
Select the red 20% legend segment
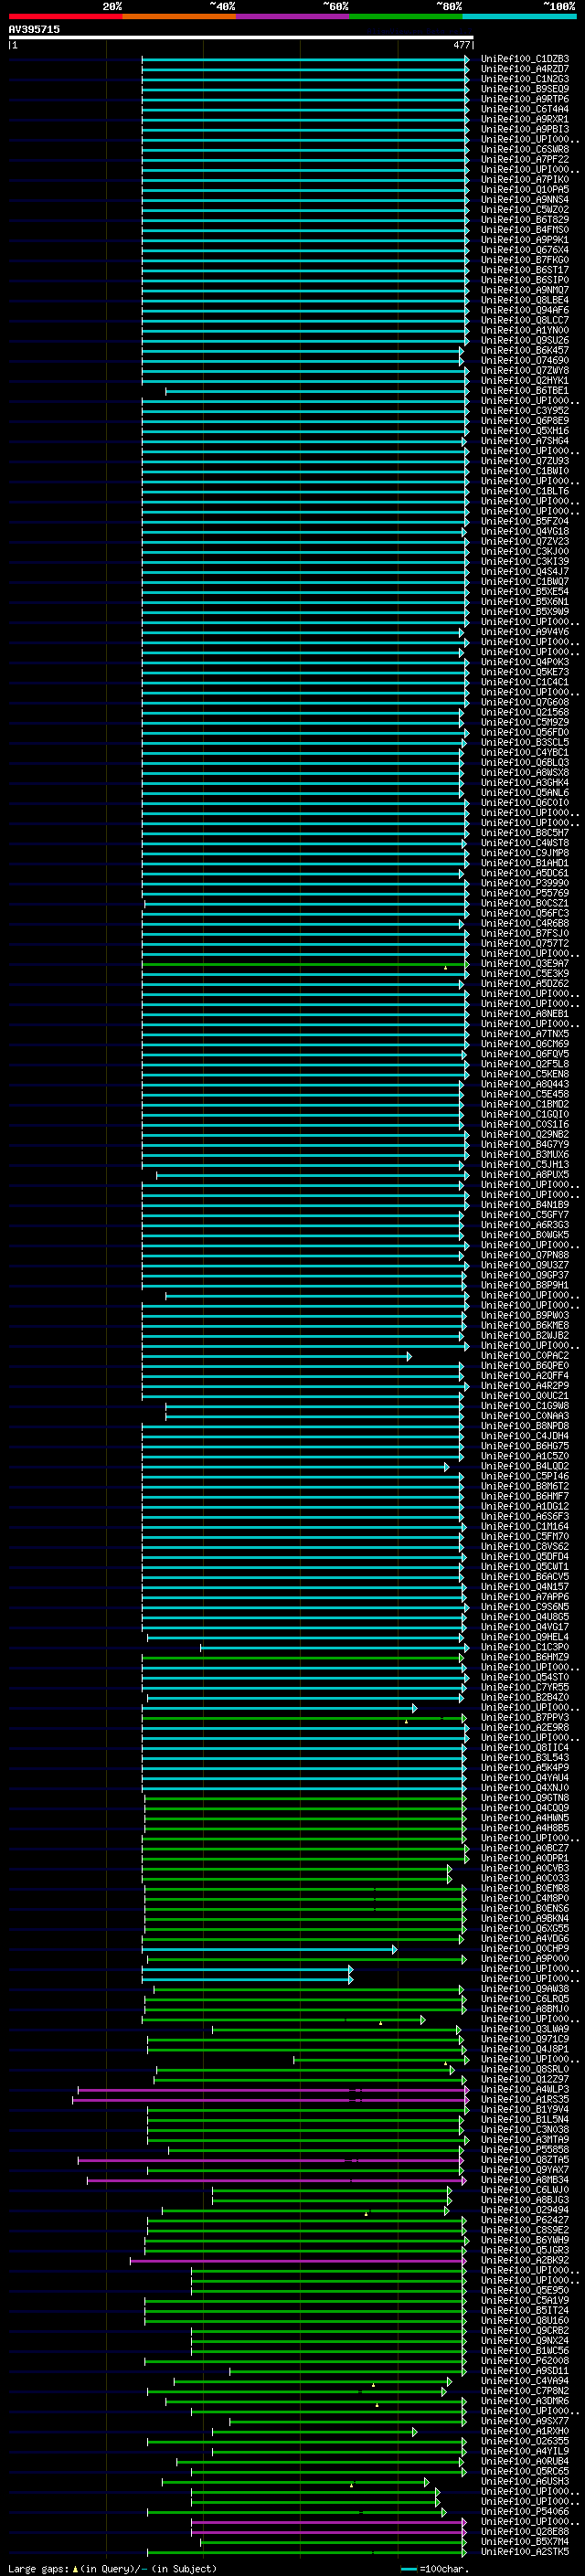tap(65, 16)
